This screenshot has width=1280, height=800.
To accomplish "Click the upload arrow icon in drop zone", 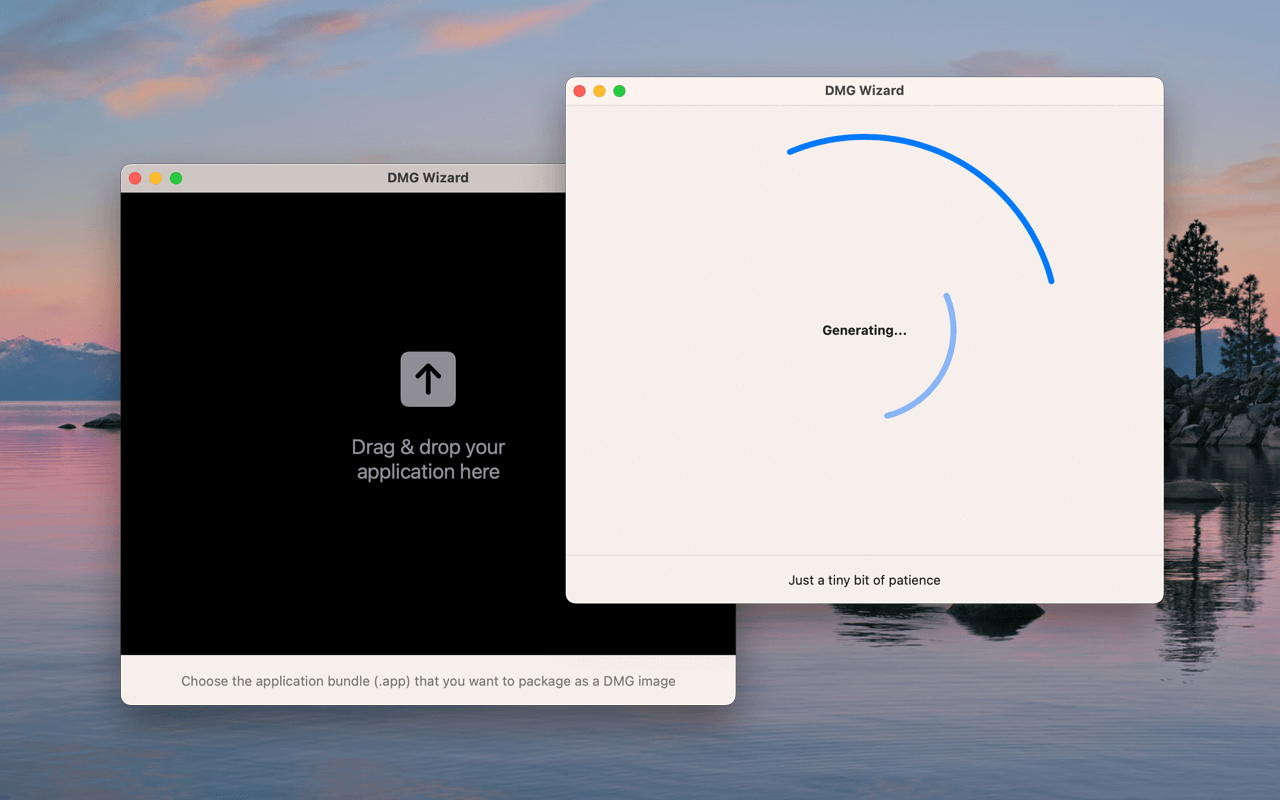I will point(428,379).
